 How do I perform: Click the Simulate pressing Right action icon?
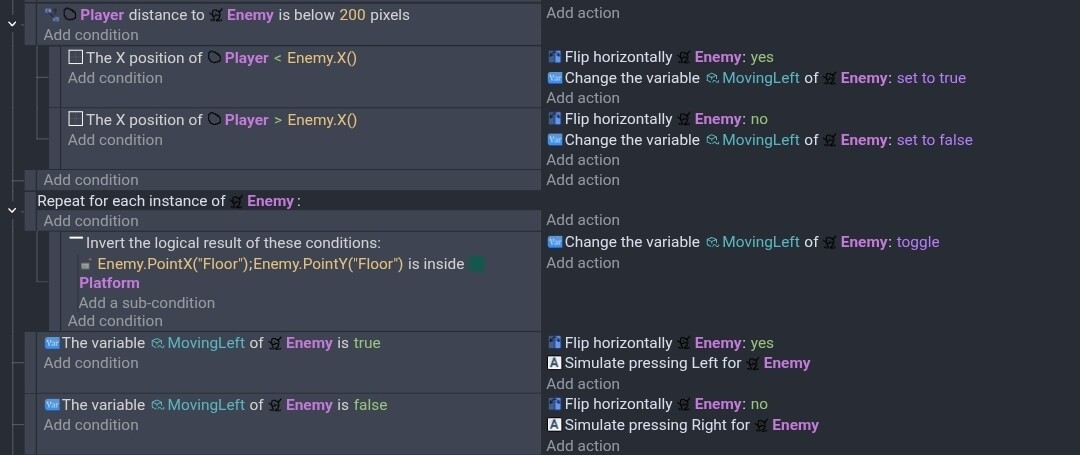pos(555,425)
